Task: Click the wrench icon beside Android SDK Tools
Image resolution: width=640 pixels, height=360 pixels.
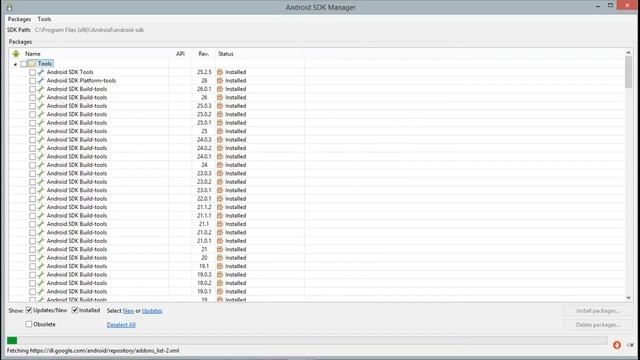Action: click(x=41, y=72)
